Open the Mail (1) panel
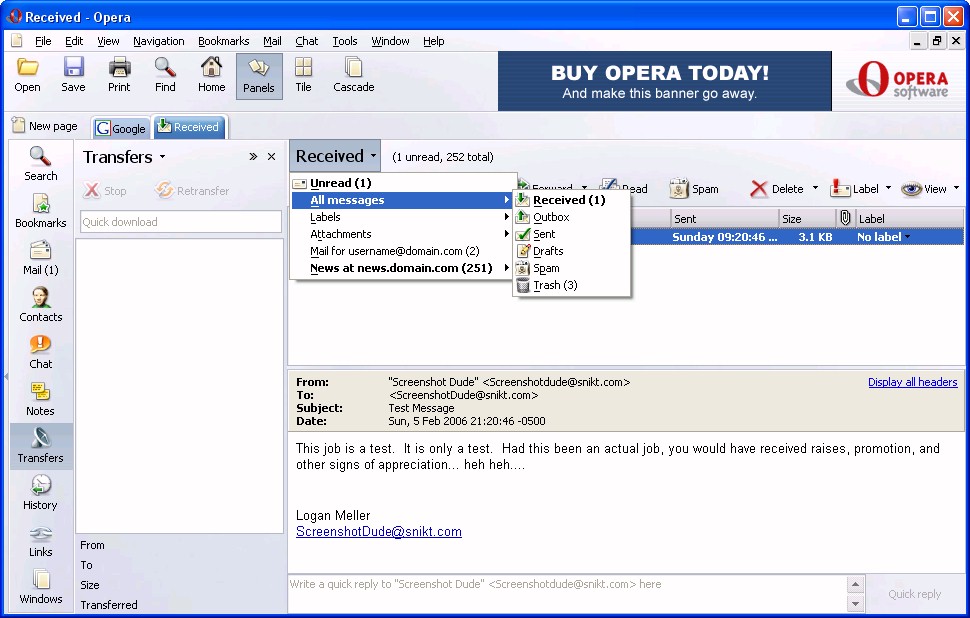The width and height of the screenshot is (970, 618). tap(41, 258)
